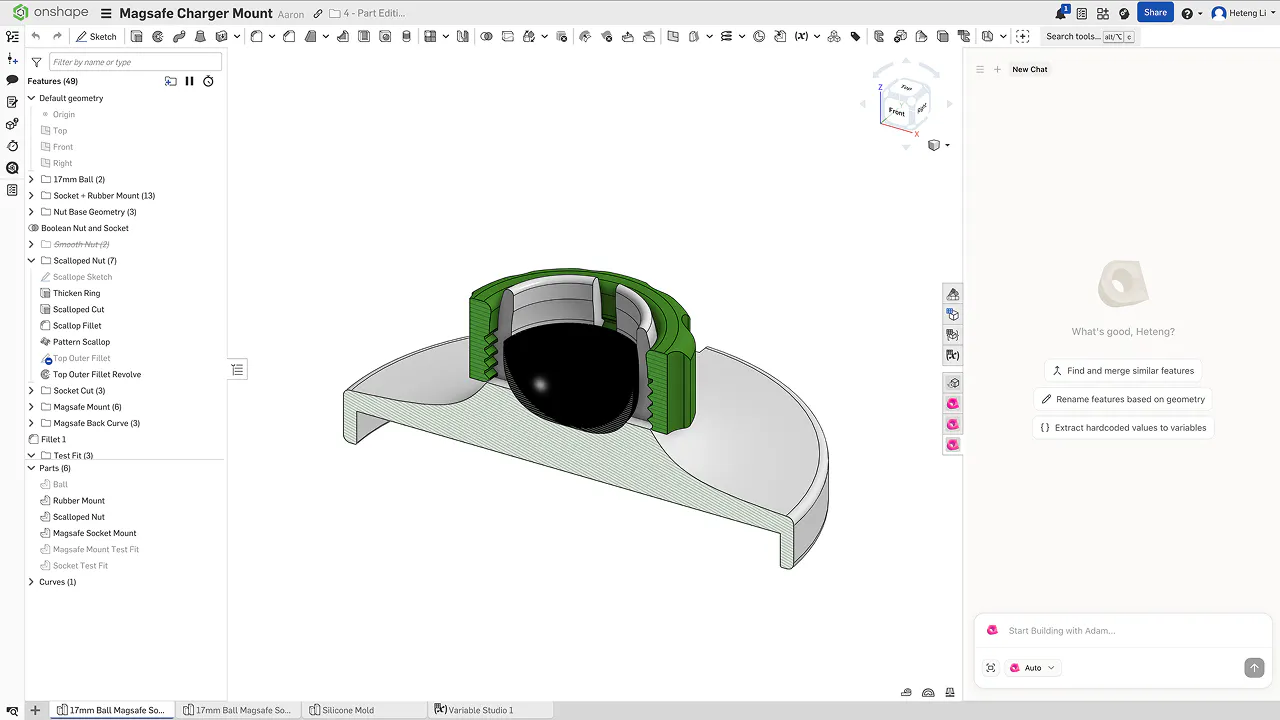Click the Filter by name or type field
The width and height of the screenshot is (1280, 720).
point(135,62)
